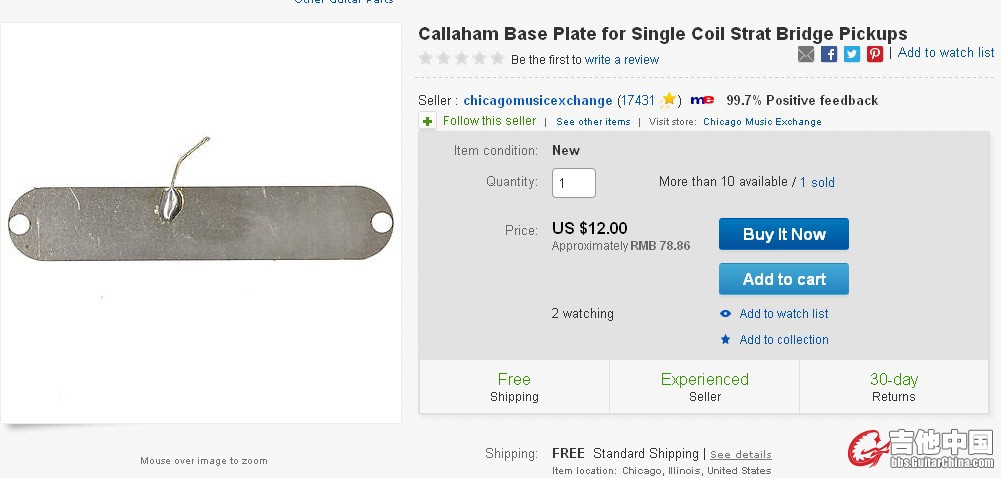Screen dimensions: 1001x478
Task: Open the '1 sold' link
Action: pos(817,183)
